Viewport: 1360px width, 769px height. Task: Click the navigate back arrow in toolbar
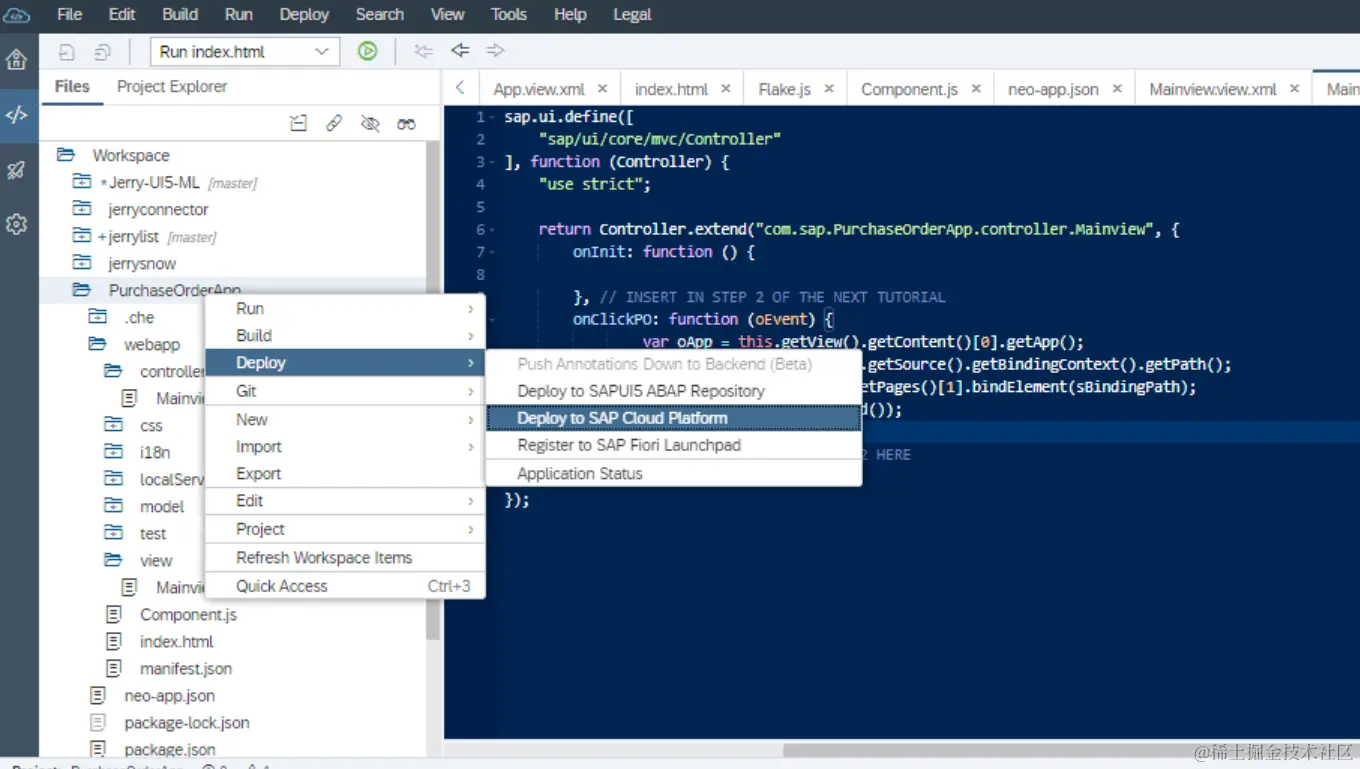pos(460,51)
